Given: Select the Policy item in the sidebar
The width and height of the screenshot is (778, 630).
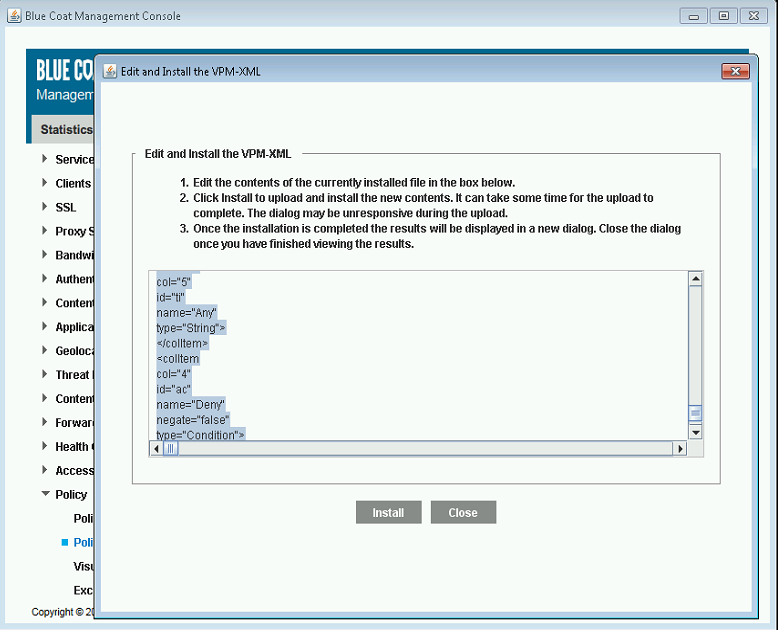Looking at the screenshot, I should pos(71,495).
